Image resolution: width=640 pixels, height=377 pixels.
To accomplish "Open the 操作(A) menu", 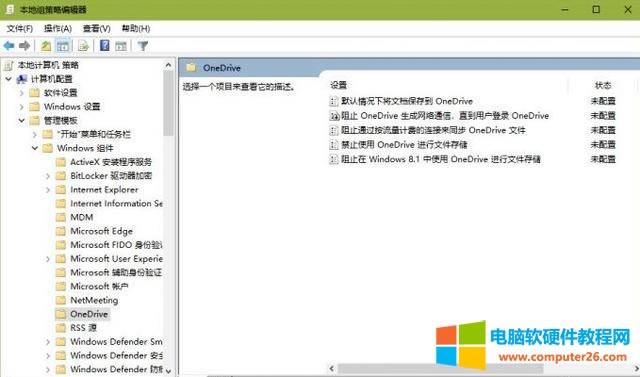I will (58, 28).
